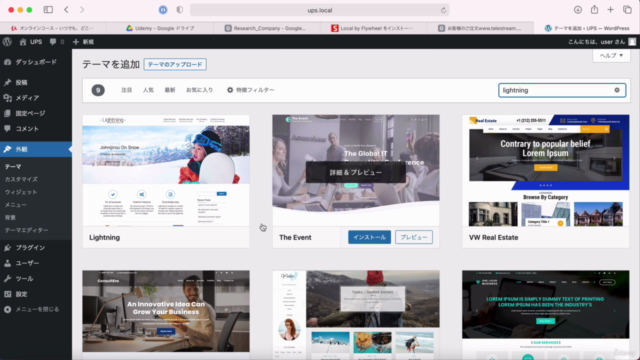This screenshot has width=640, height=360.
Task: Select the 注目 filter tab
Action: pos(127,90)
